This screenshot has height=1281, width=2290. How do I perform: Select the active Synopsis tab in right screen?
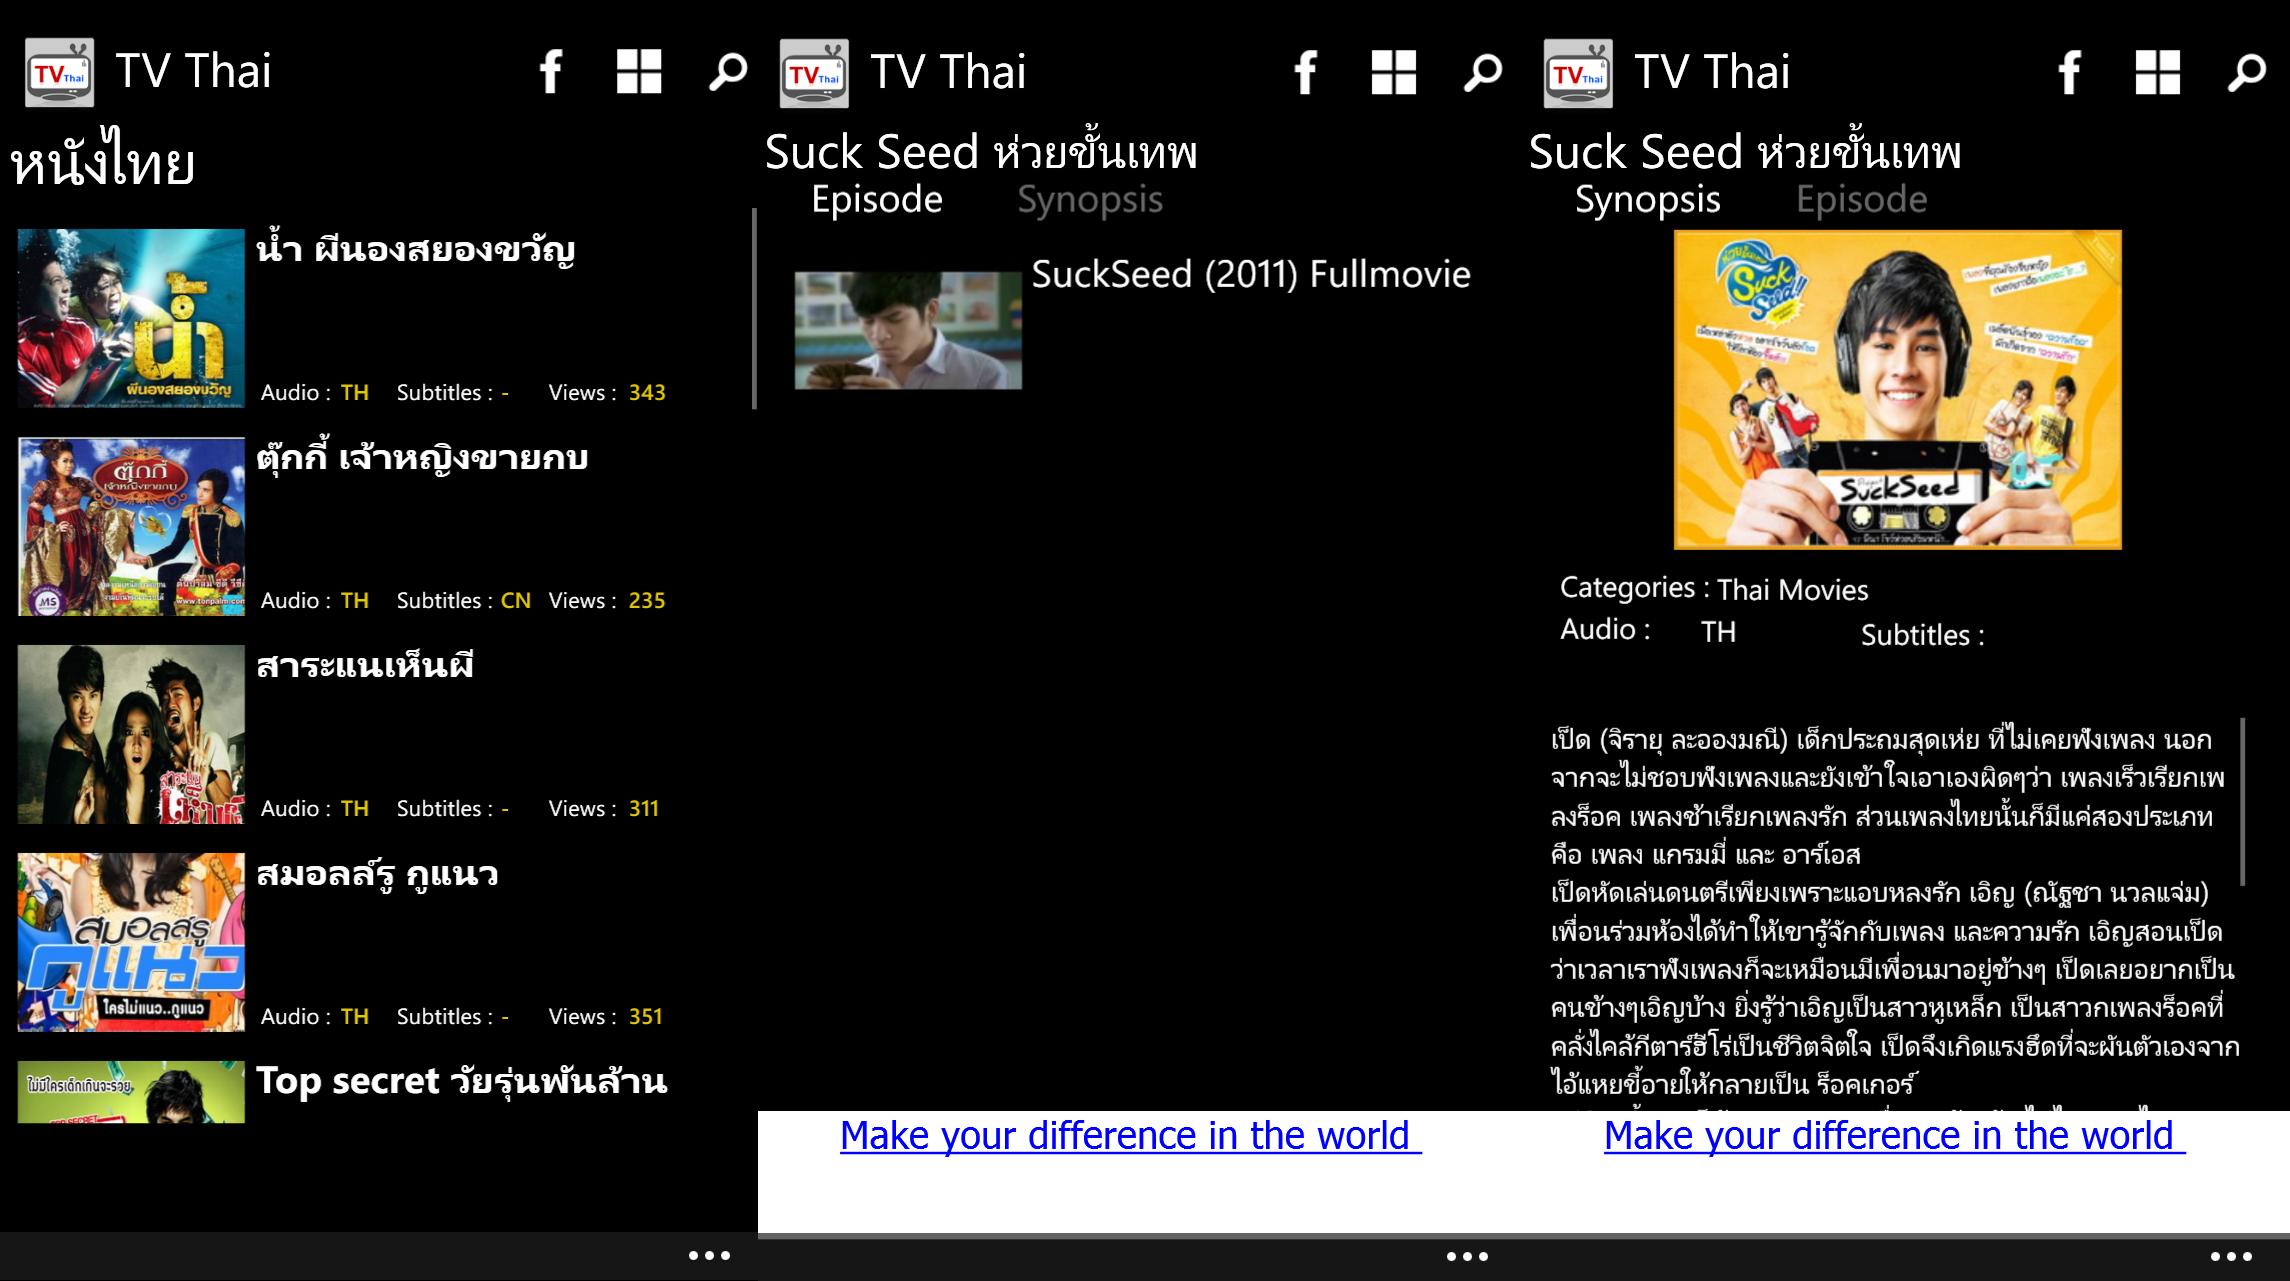[1648, 200]
